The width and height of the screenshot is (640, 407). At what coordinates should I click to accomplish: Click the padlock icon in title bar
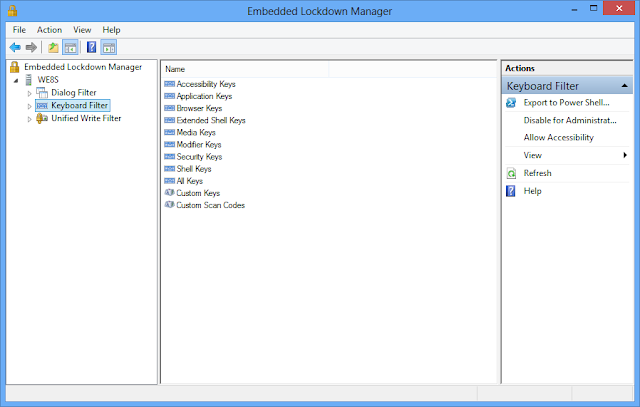point(12,10)
